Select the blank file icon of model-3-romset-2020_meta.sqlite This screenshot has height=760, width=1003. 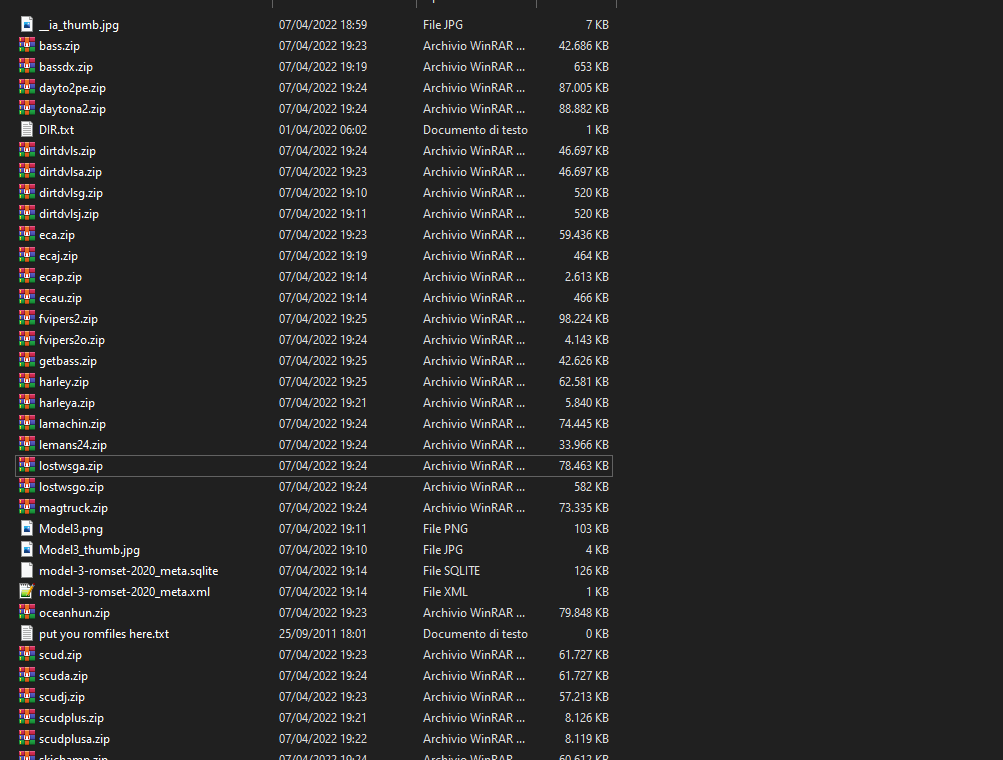(x=27, y=570)
